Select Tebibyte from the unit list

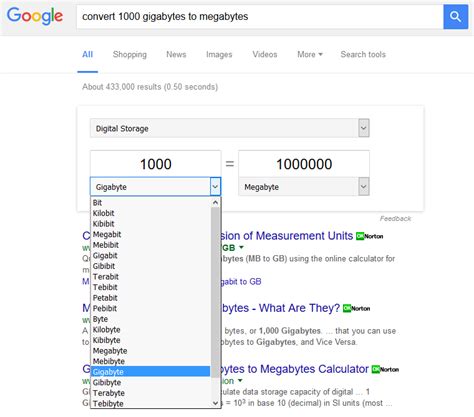151,403
